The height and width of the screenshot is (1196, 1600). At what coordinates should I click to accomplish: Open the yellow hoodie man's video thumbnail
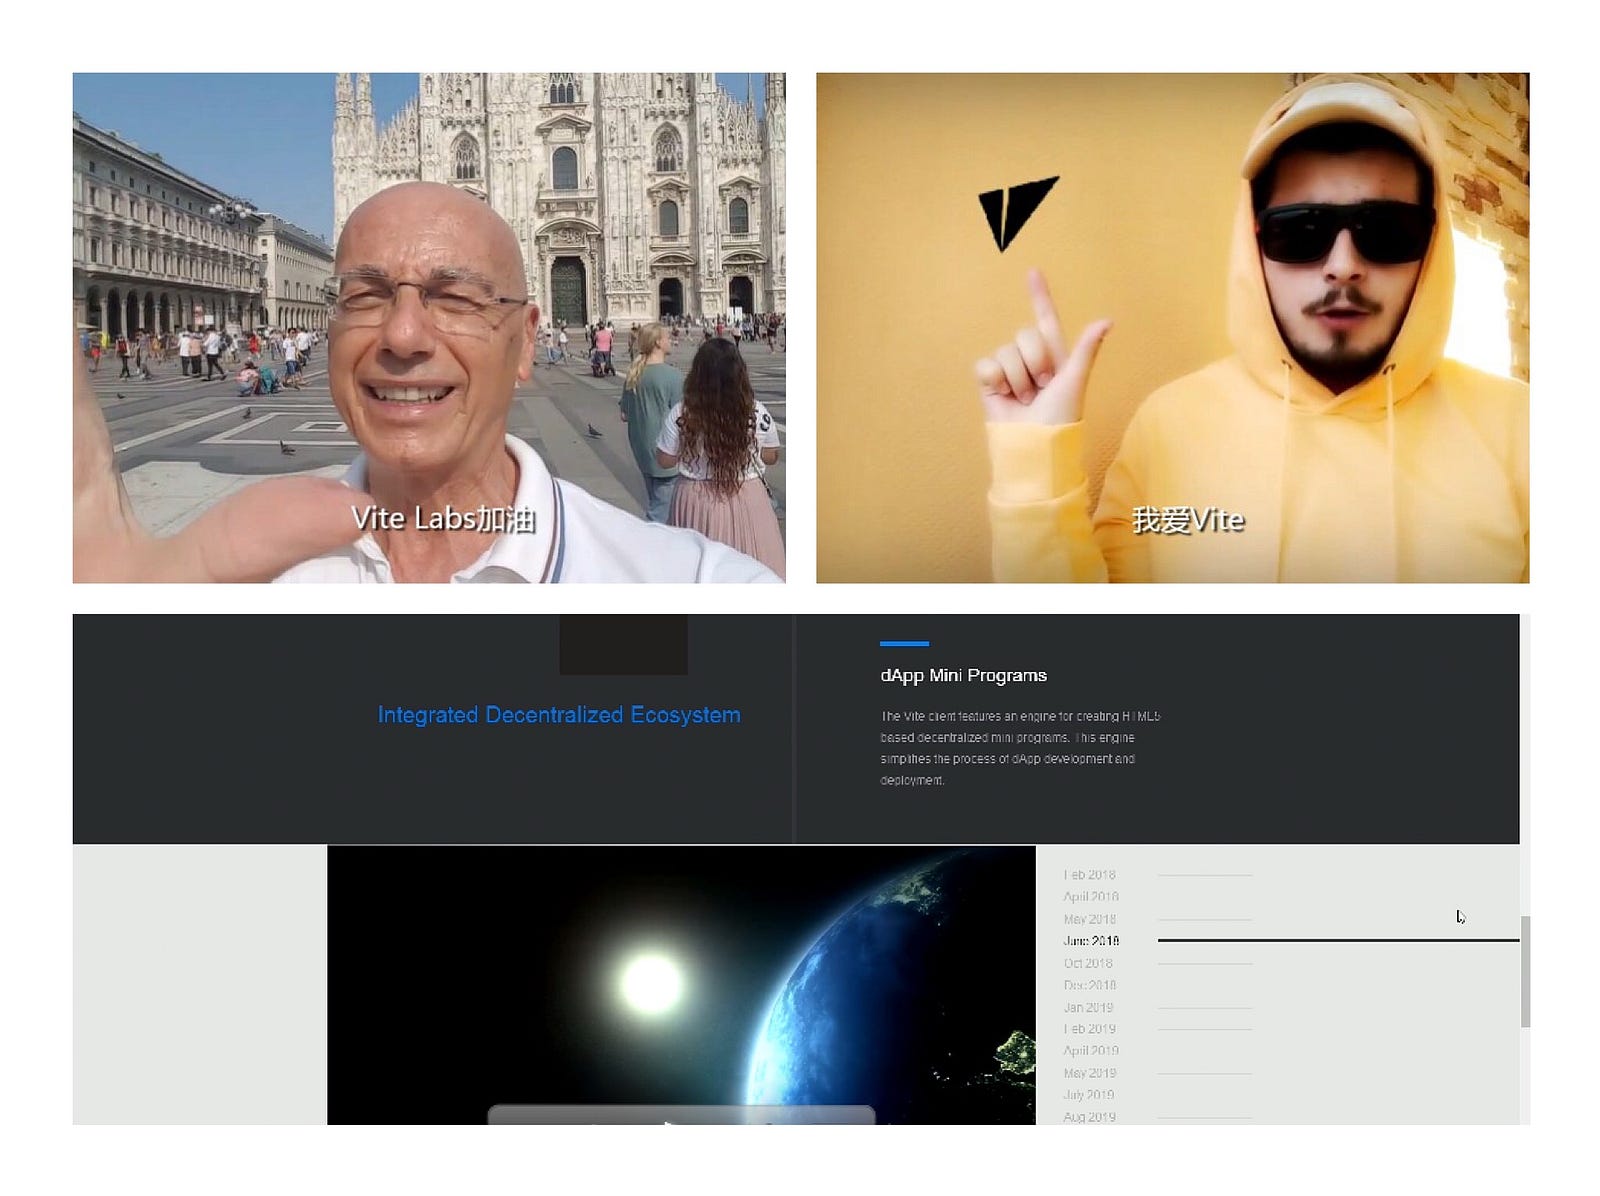[x=1172, y=327]
